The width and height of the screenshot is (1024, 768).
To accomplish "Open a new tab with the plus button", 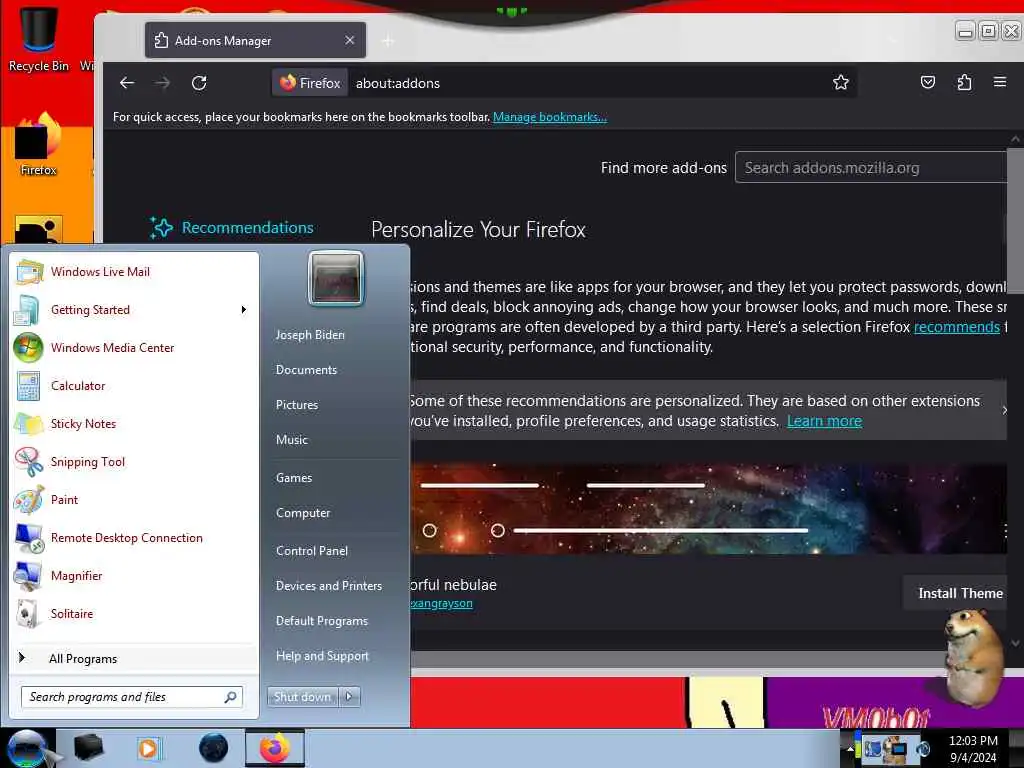I will (x=388, y=41).
